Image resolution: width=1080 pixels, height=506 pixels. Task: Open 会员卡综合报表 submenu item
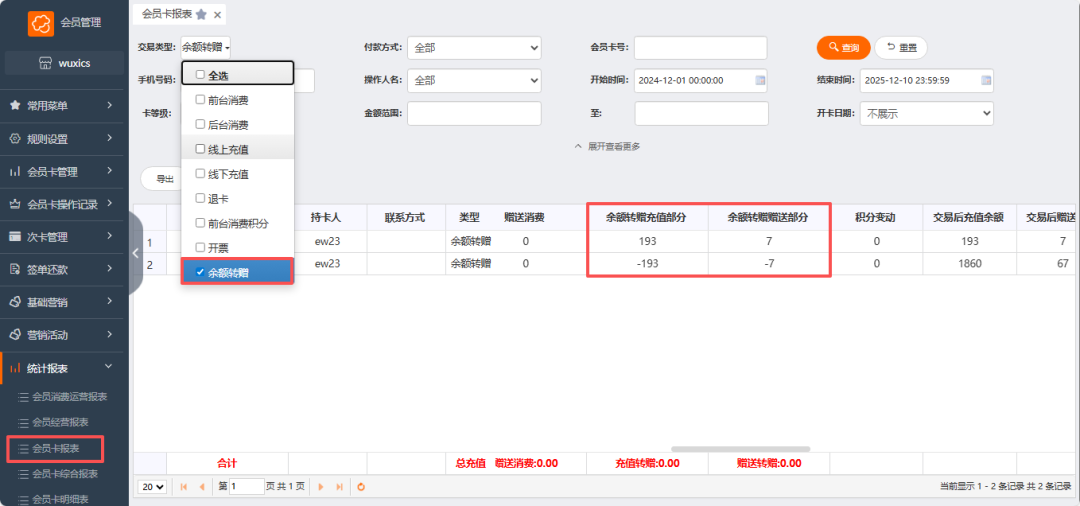point(65,474)
